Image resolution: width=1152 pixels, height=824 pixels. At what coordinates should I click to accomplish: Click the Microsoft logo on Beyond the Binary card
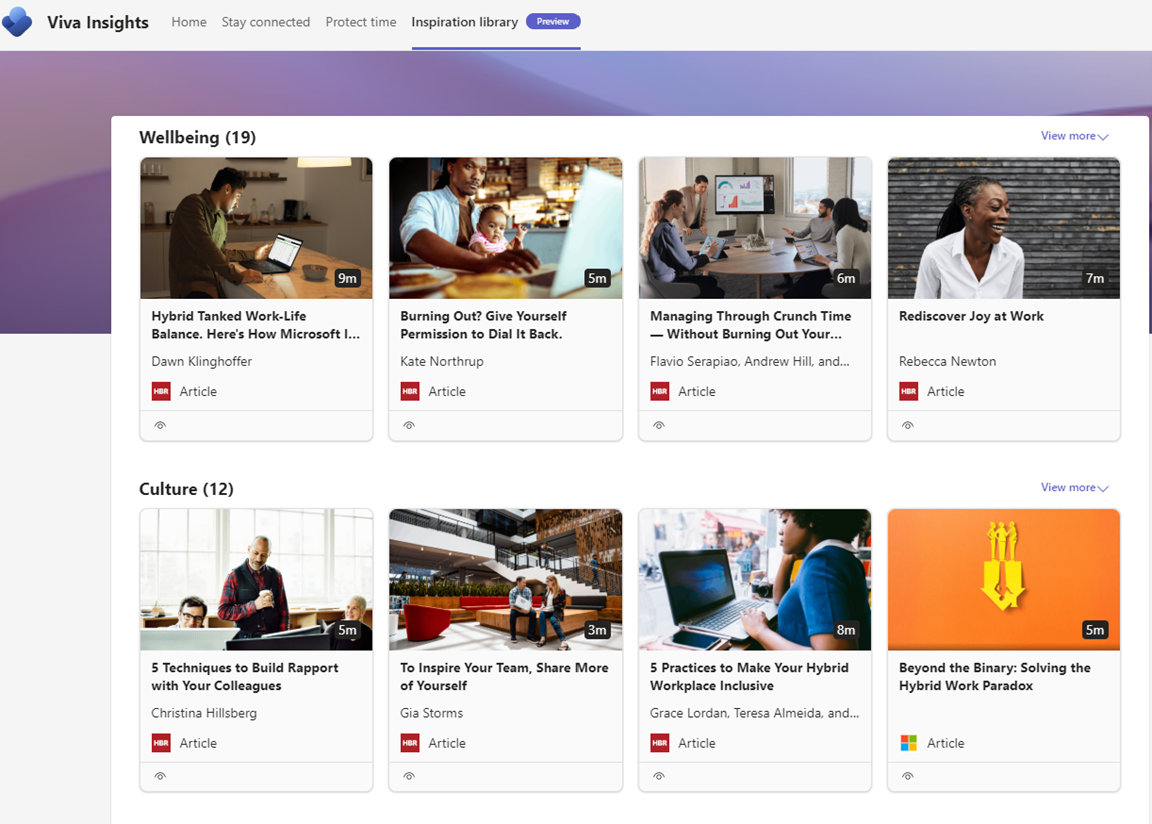(x=909, y=743)
